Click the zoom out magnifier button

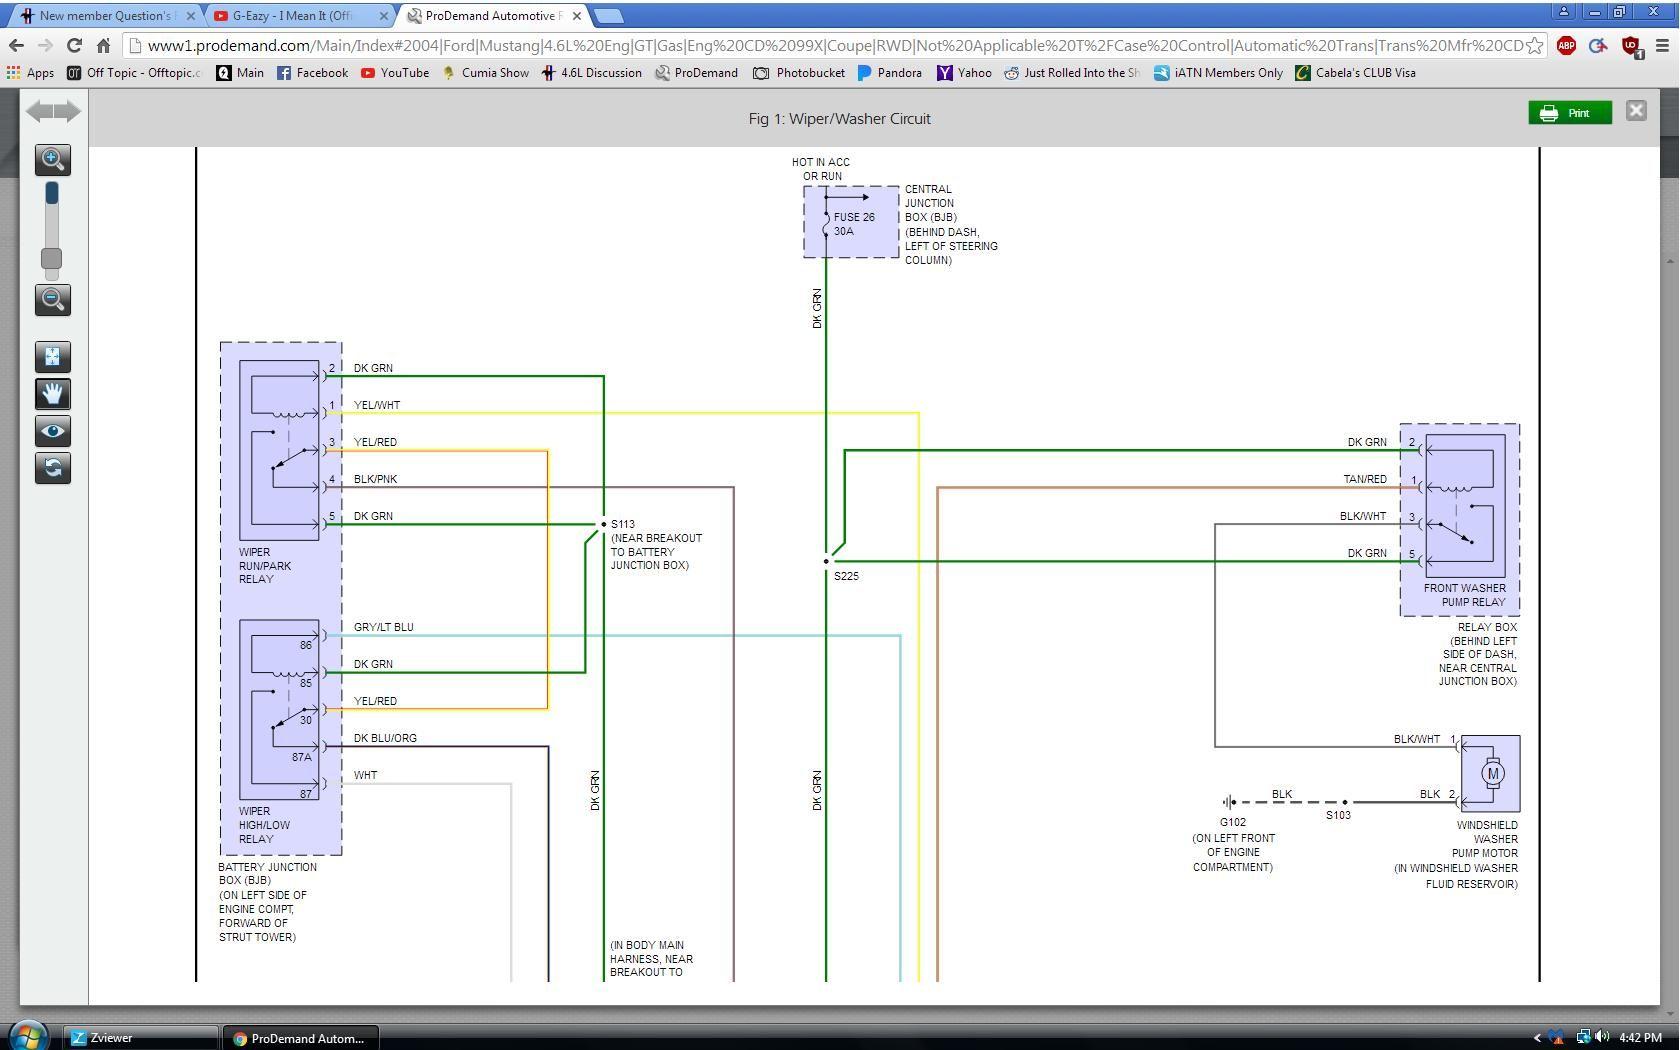(x=53, y=300)
